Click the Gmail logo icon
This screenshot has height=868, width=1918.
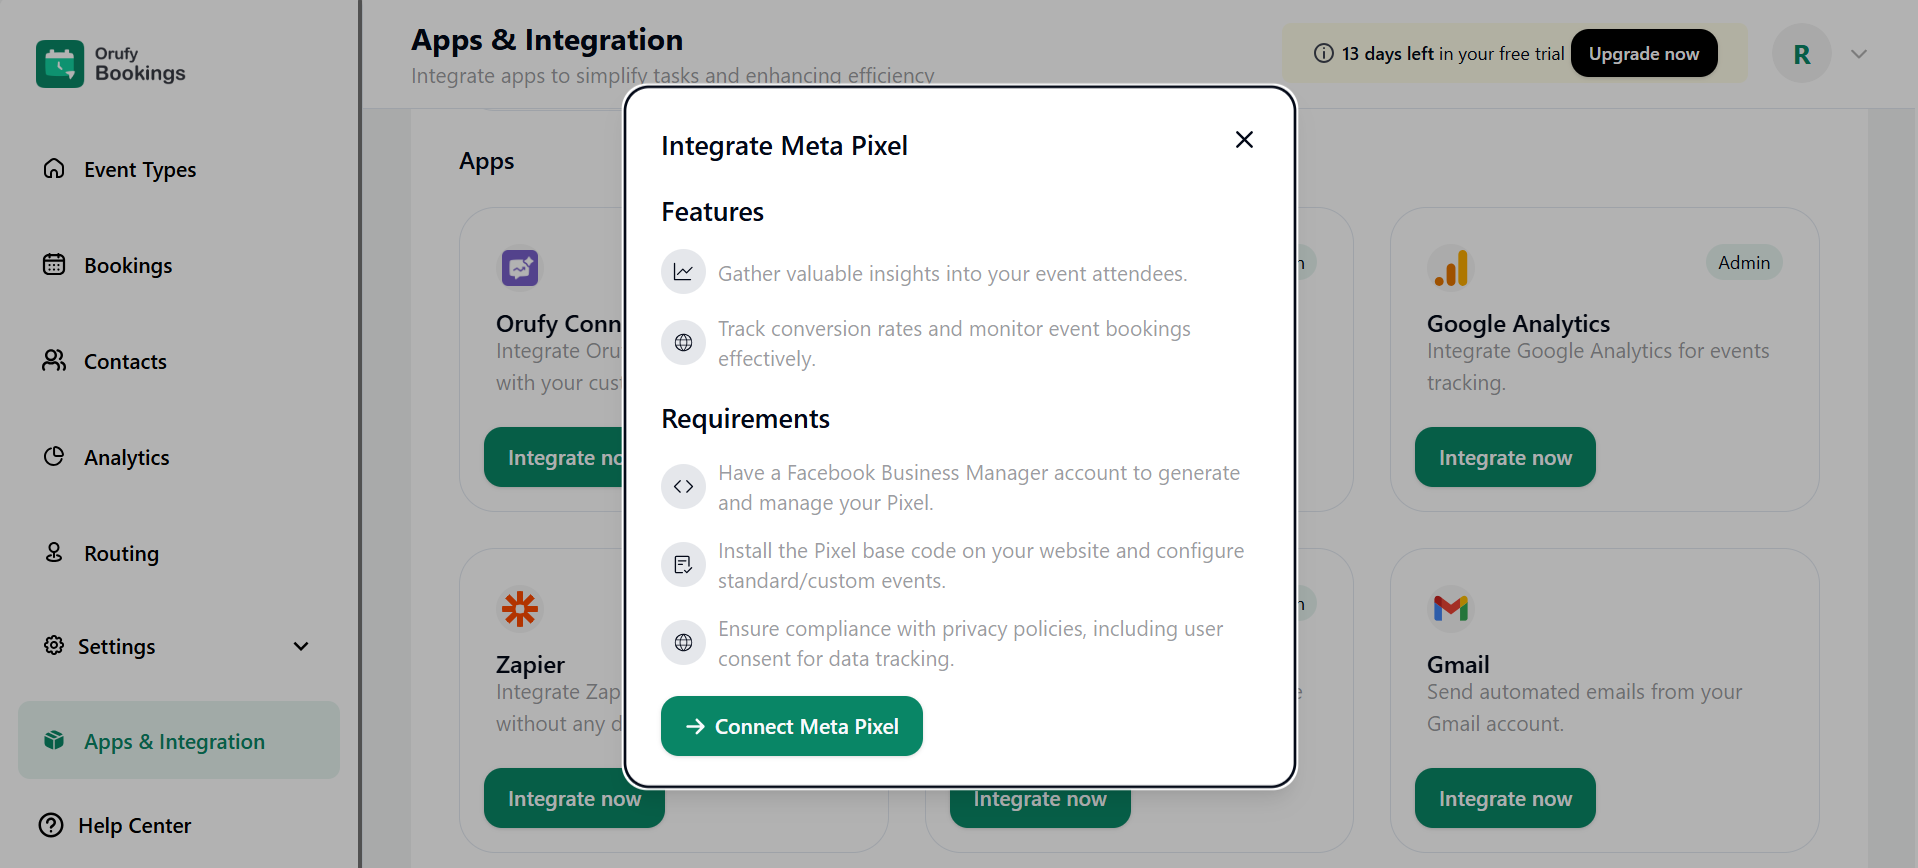[1451, 608]
